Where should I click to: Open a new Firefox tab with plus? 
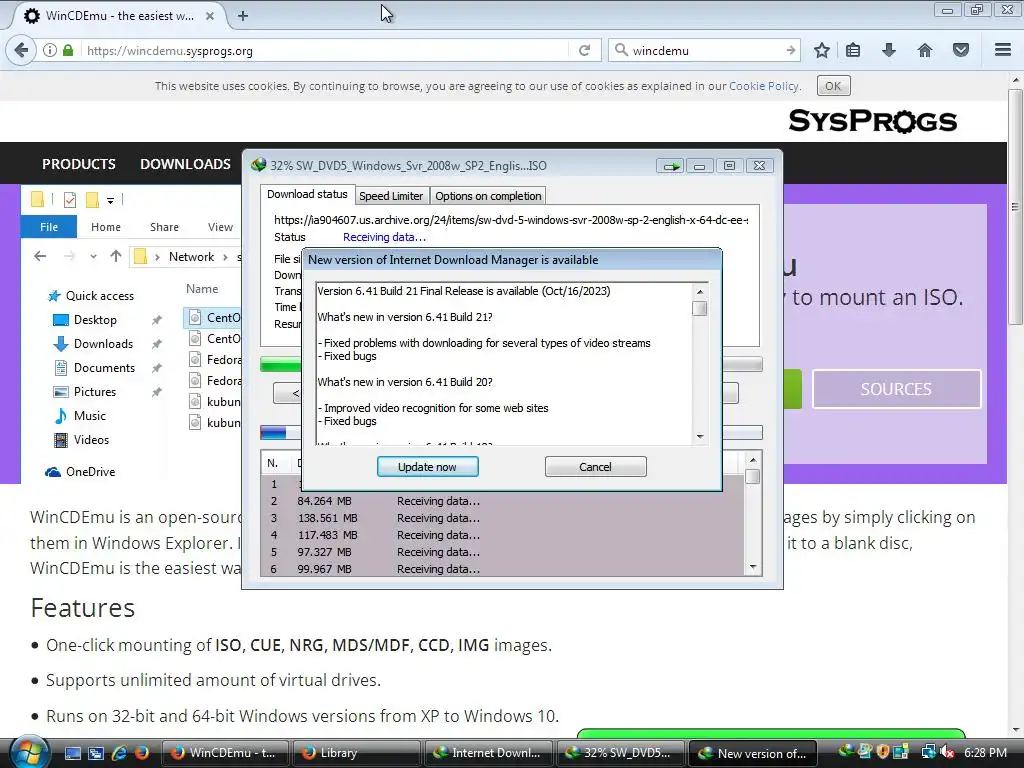pos(243,16)
